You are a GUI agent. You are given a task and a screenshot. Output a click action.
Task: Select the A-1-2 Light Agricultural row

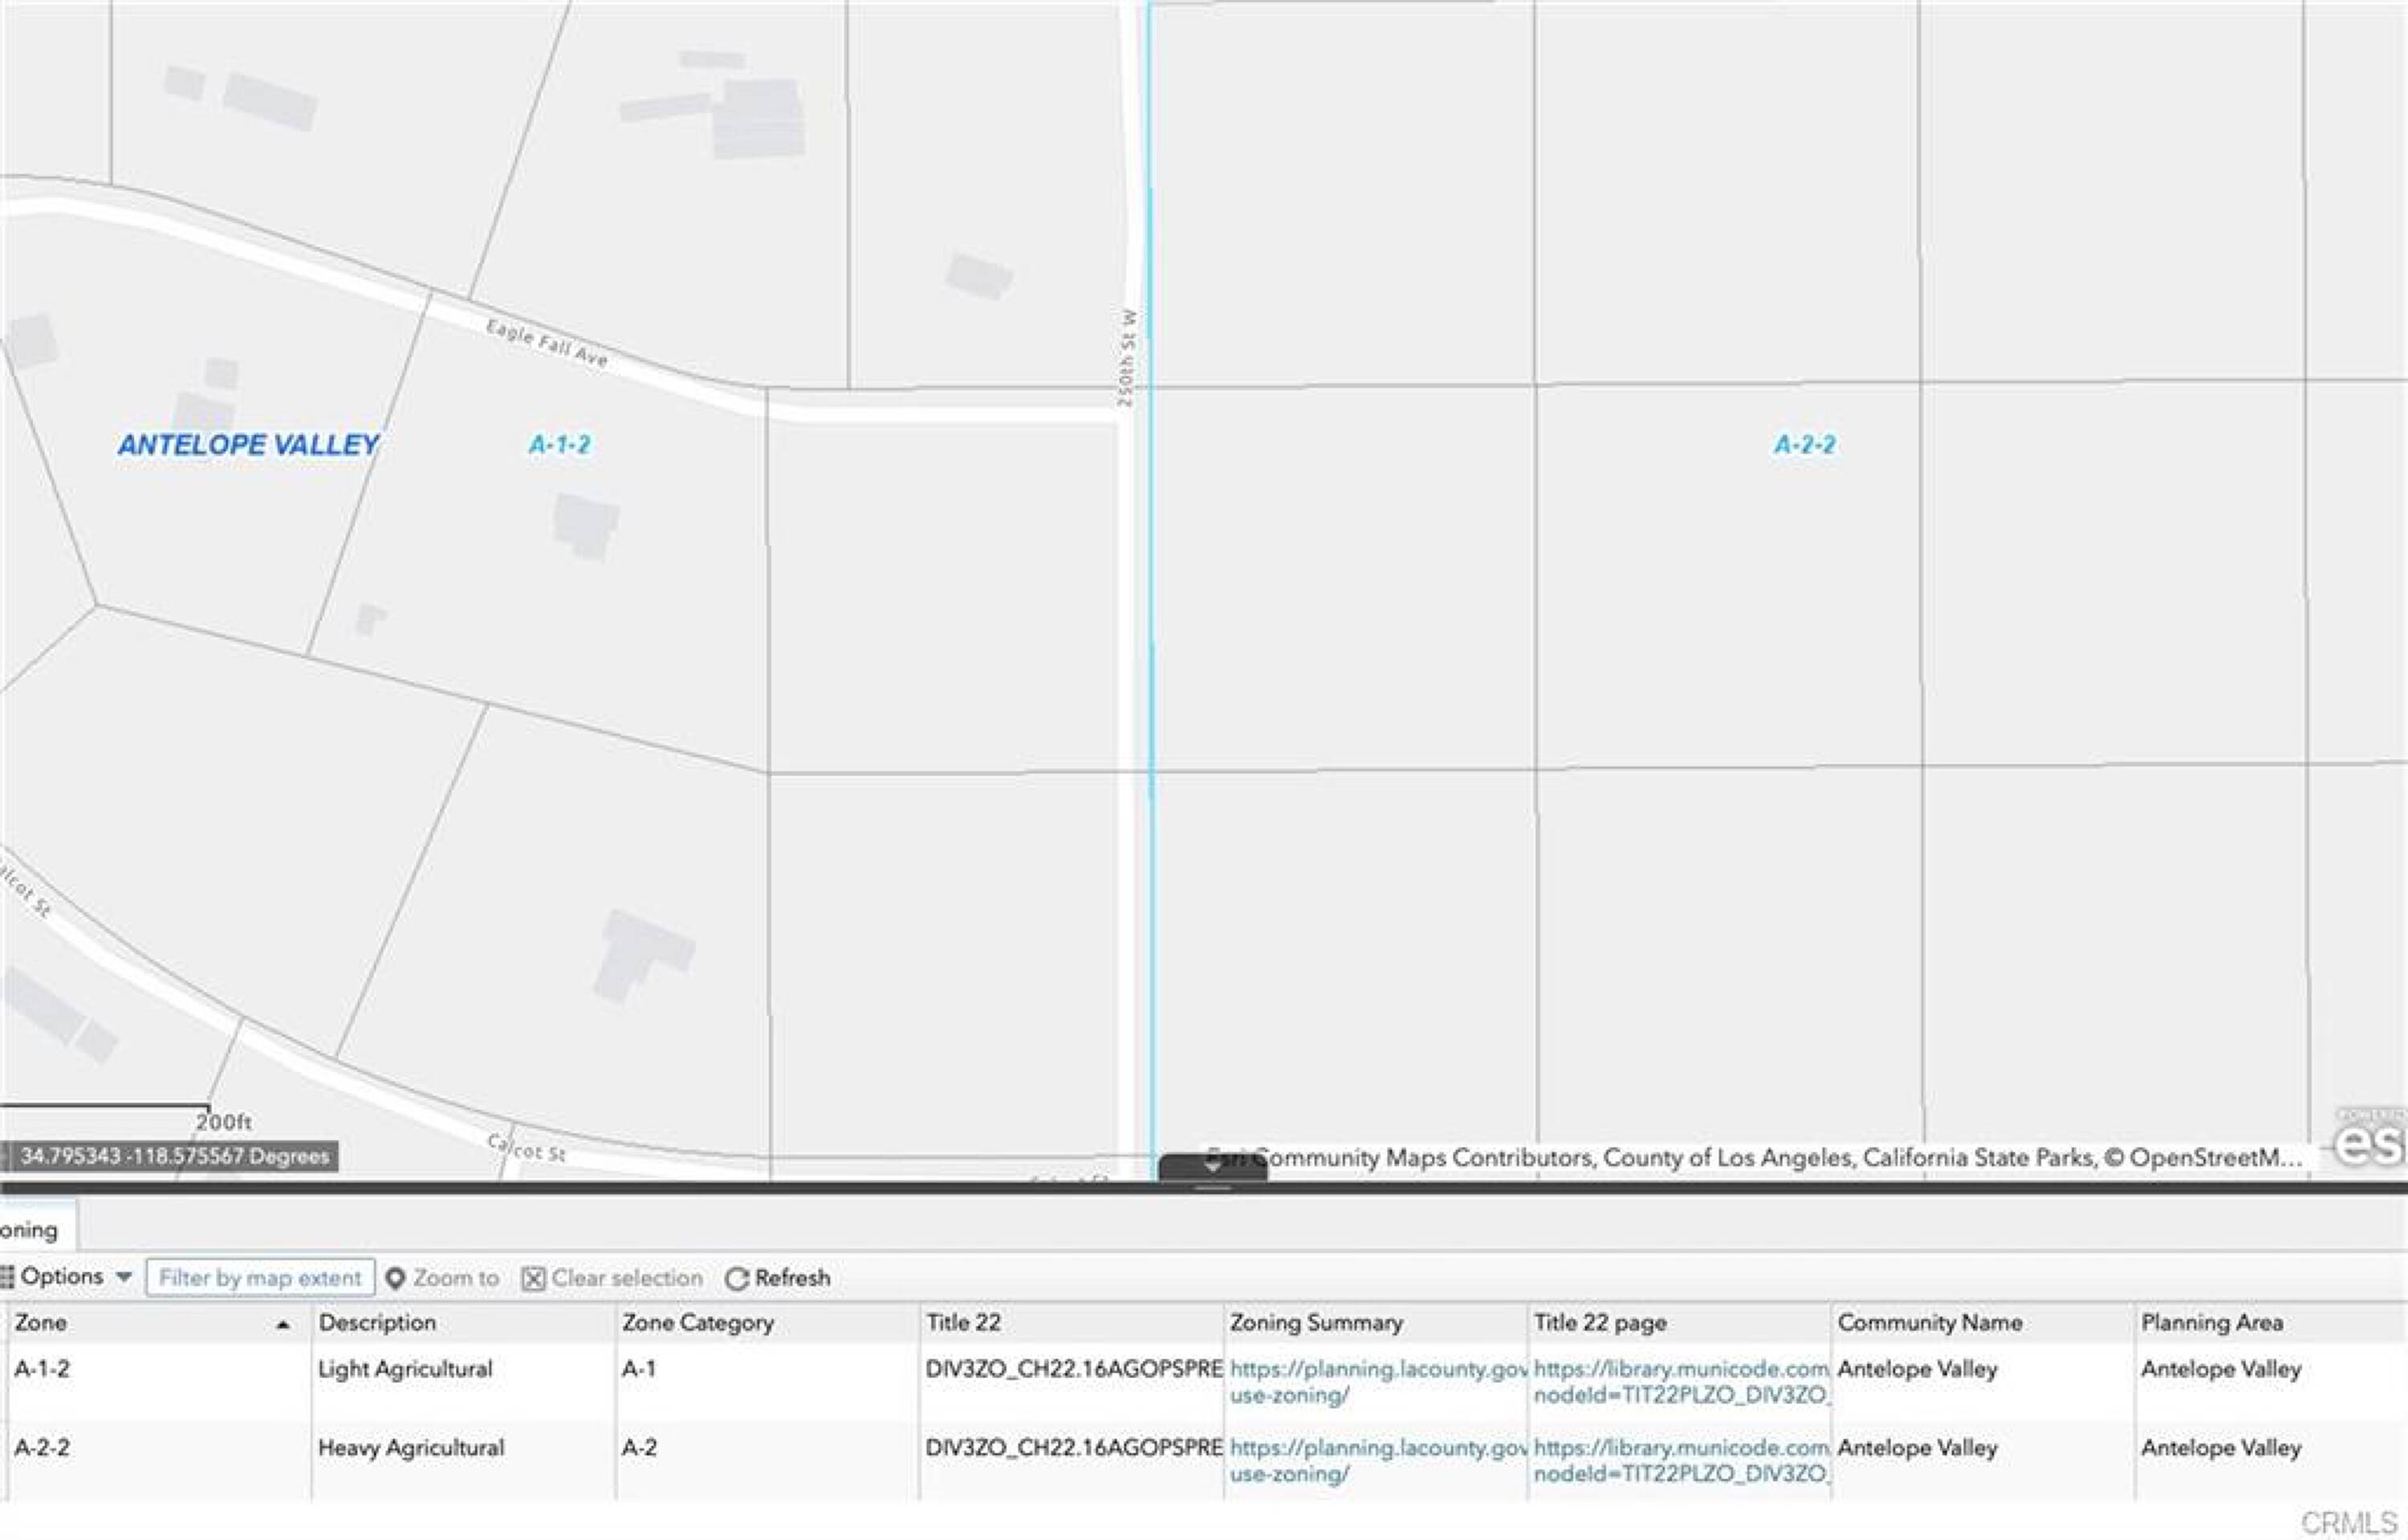tap(405, 1369)
